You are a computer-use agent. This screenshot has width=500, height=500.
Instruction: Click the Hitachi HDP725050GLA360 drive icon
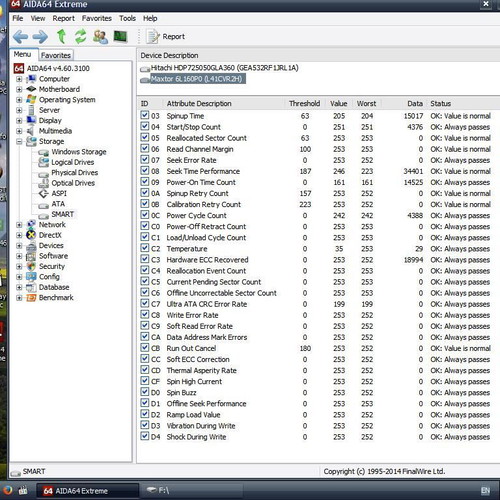tap(145, 69)
